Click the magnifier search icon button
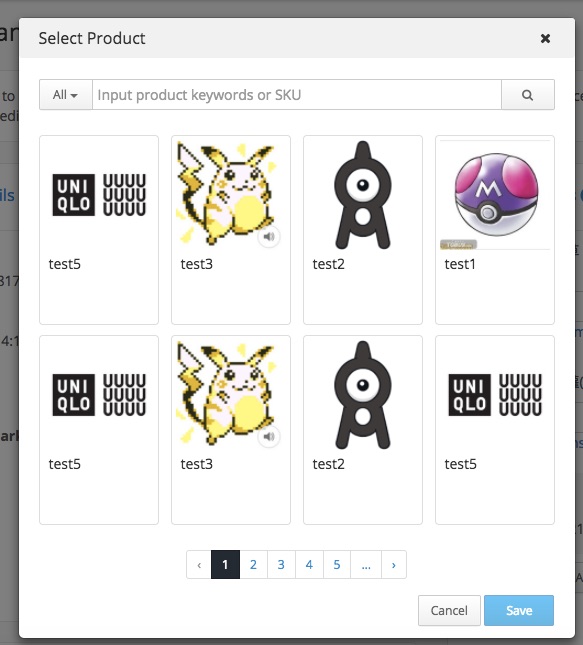Screen dimensions: 583x645 (527, 95)
